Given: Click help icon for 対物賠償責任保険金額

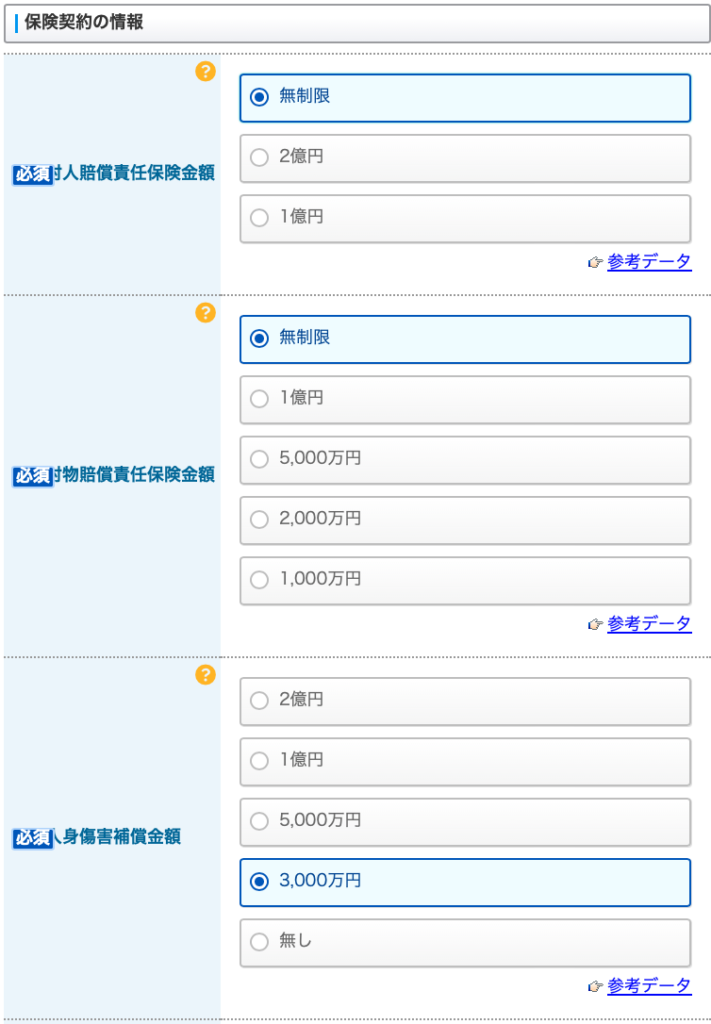Looking at the screenshot, I should pyautogui.click(x=205, y=313).
